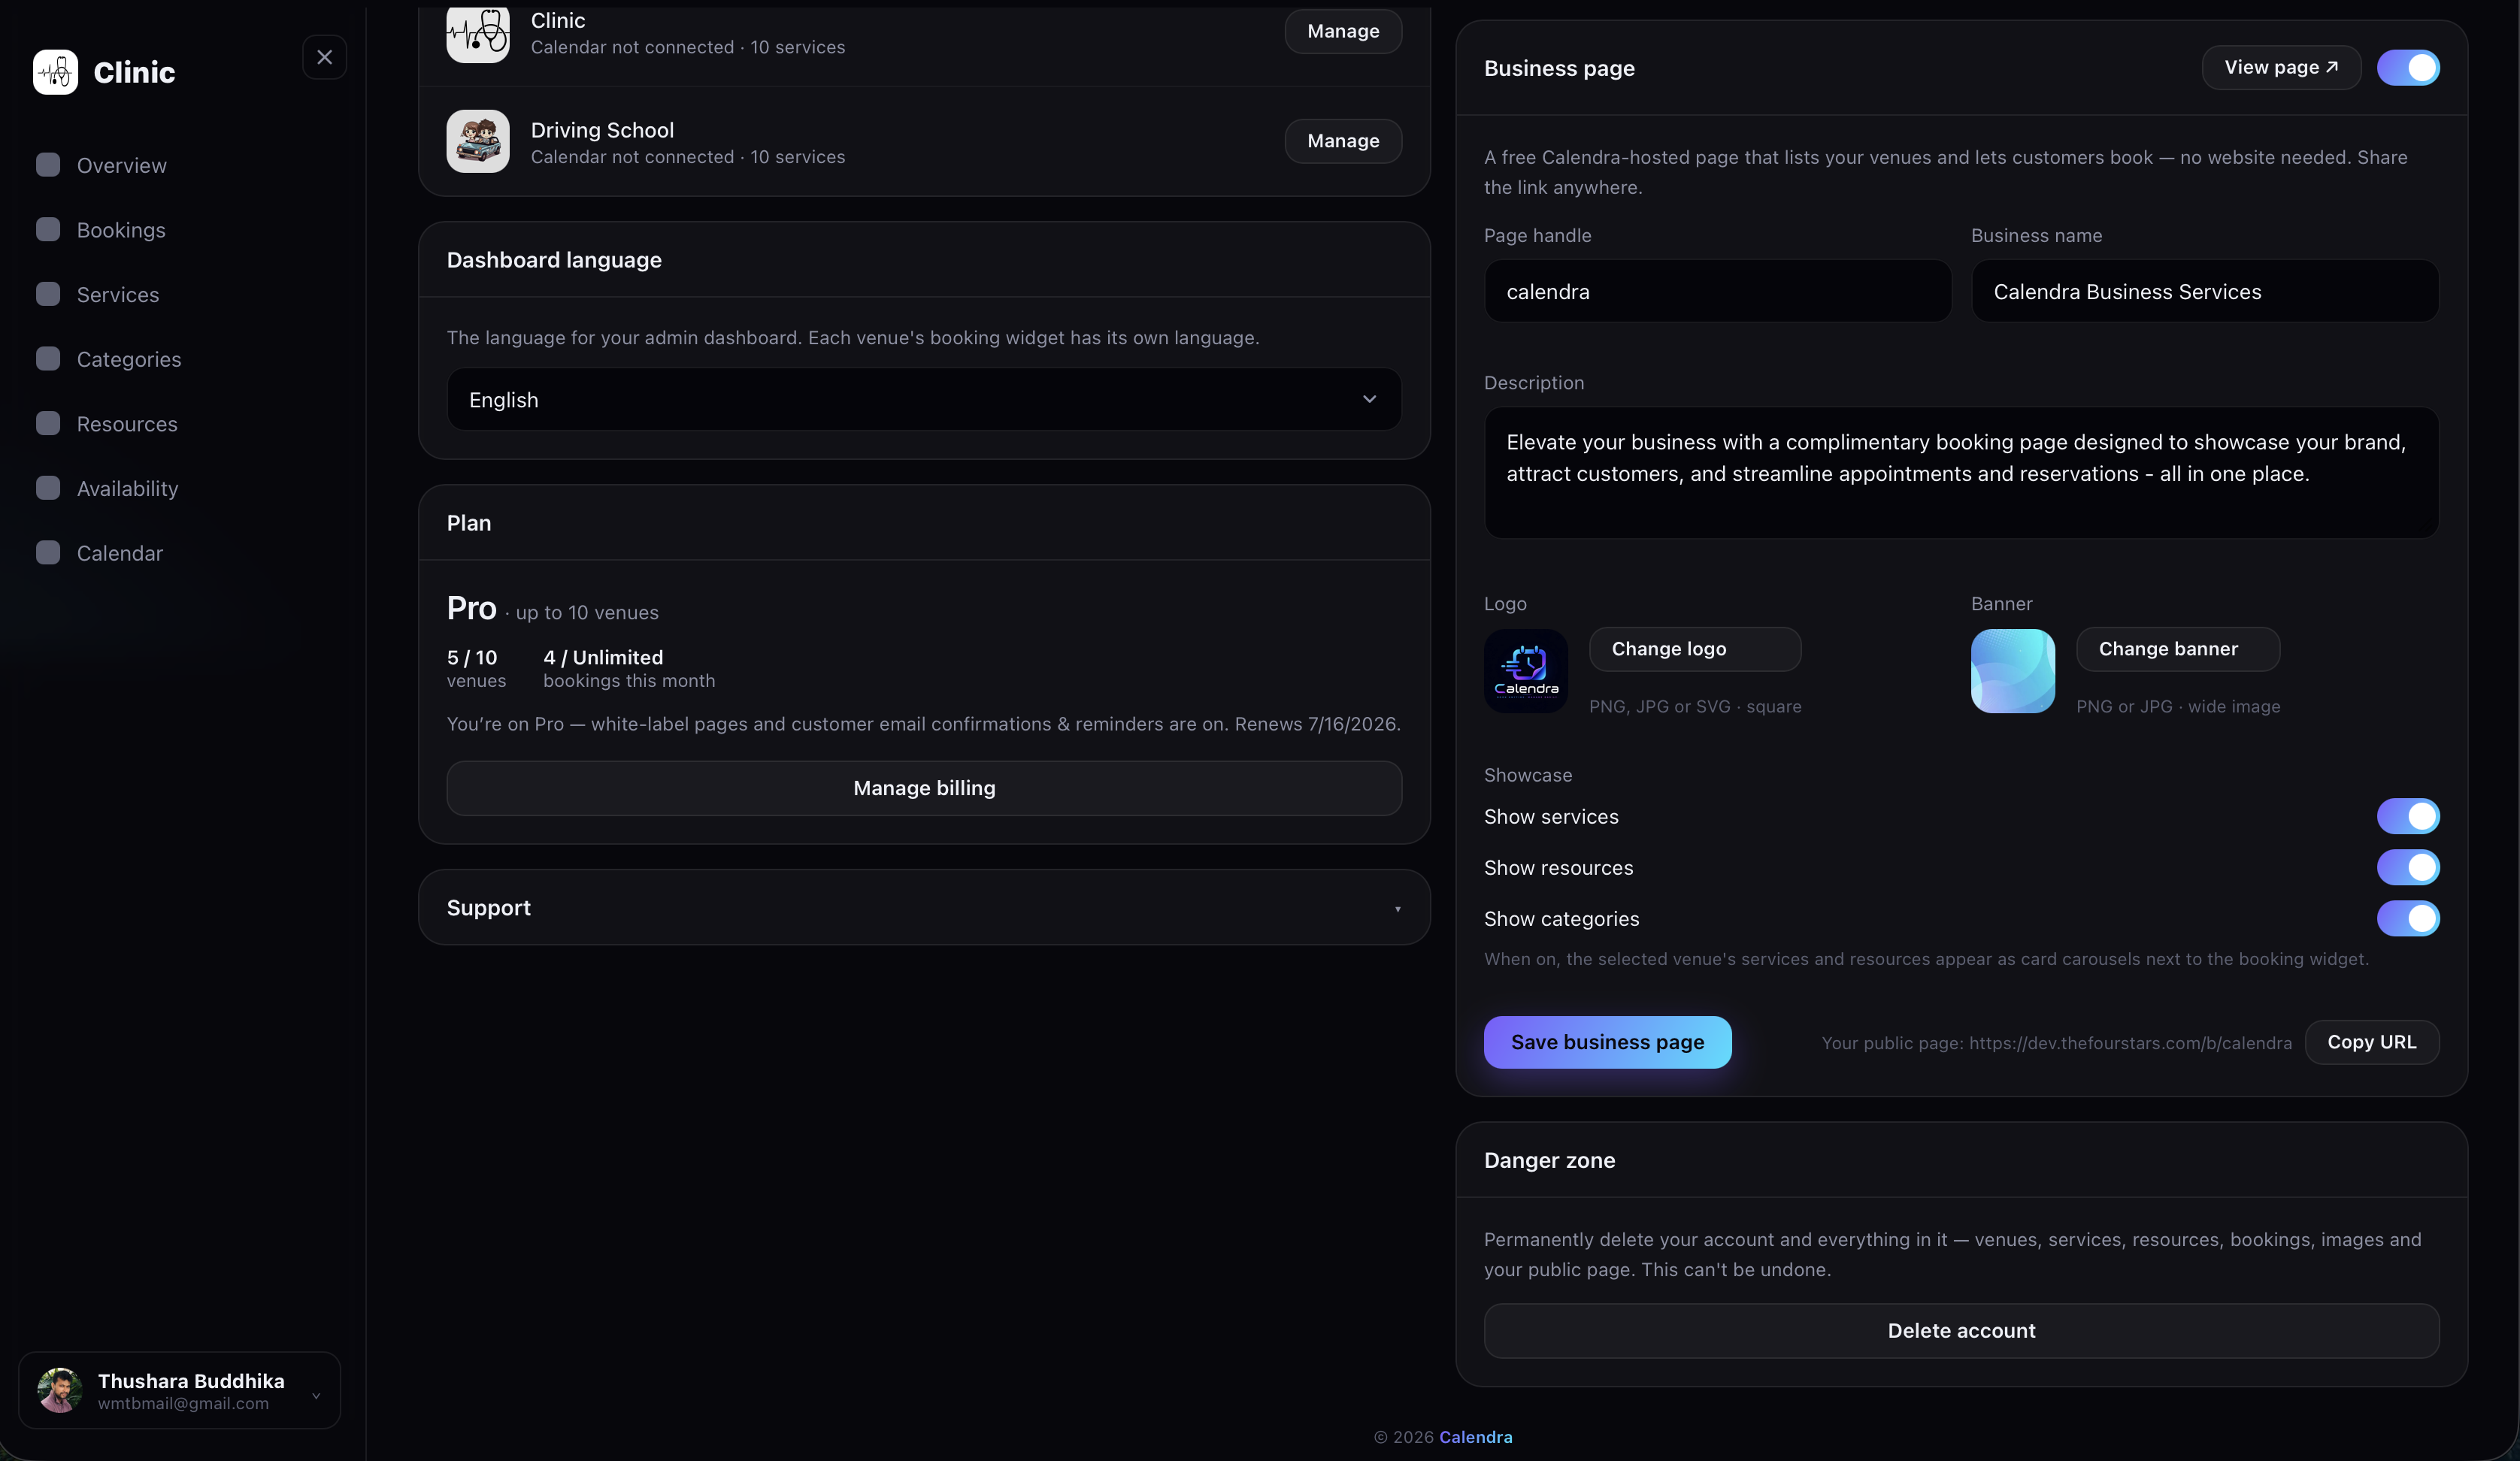The image size is (2520, 1461).
Task: Click the Clinic venue heartbeat icon
Action: click(x=478, y=33)
